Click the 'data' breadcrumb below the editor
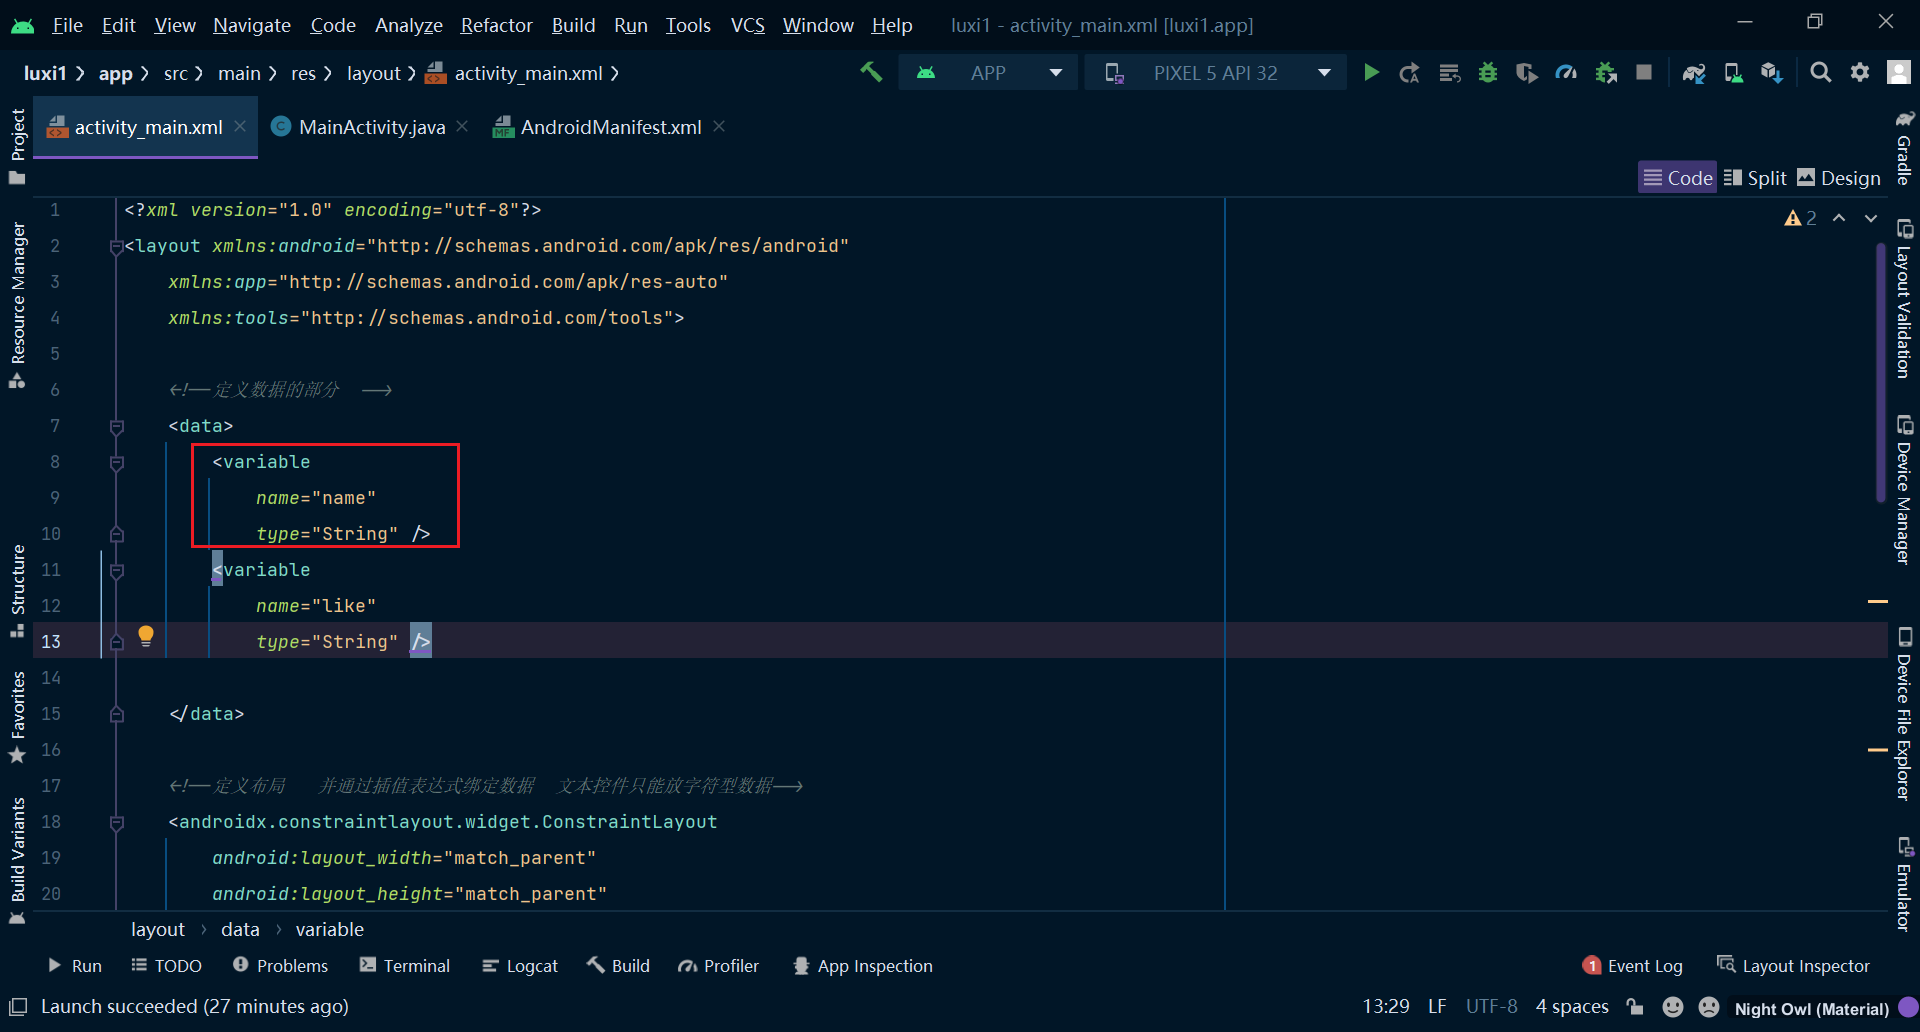1920x1032 pixels. pyautogui.click(x=240, y=930)
